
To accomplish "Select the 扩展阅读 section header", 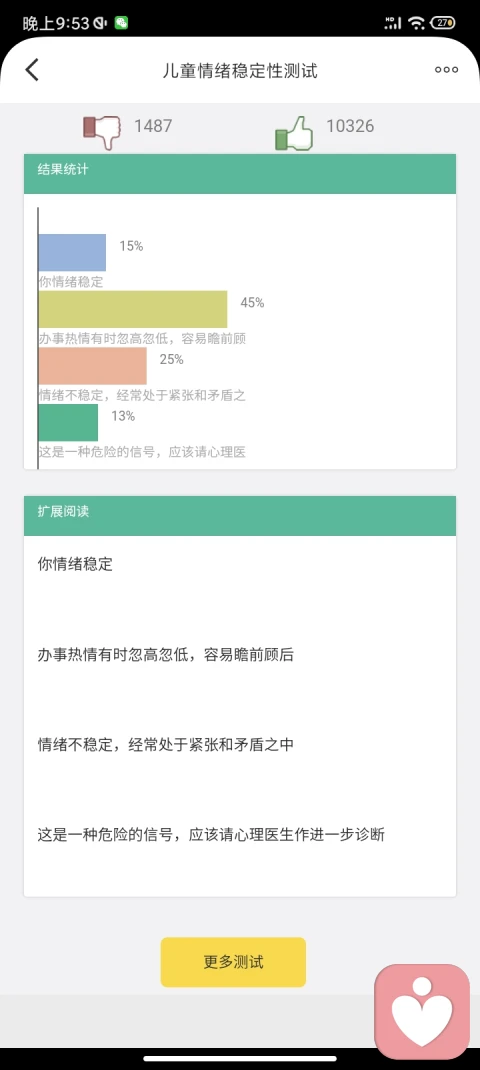I will coord(240,515).
